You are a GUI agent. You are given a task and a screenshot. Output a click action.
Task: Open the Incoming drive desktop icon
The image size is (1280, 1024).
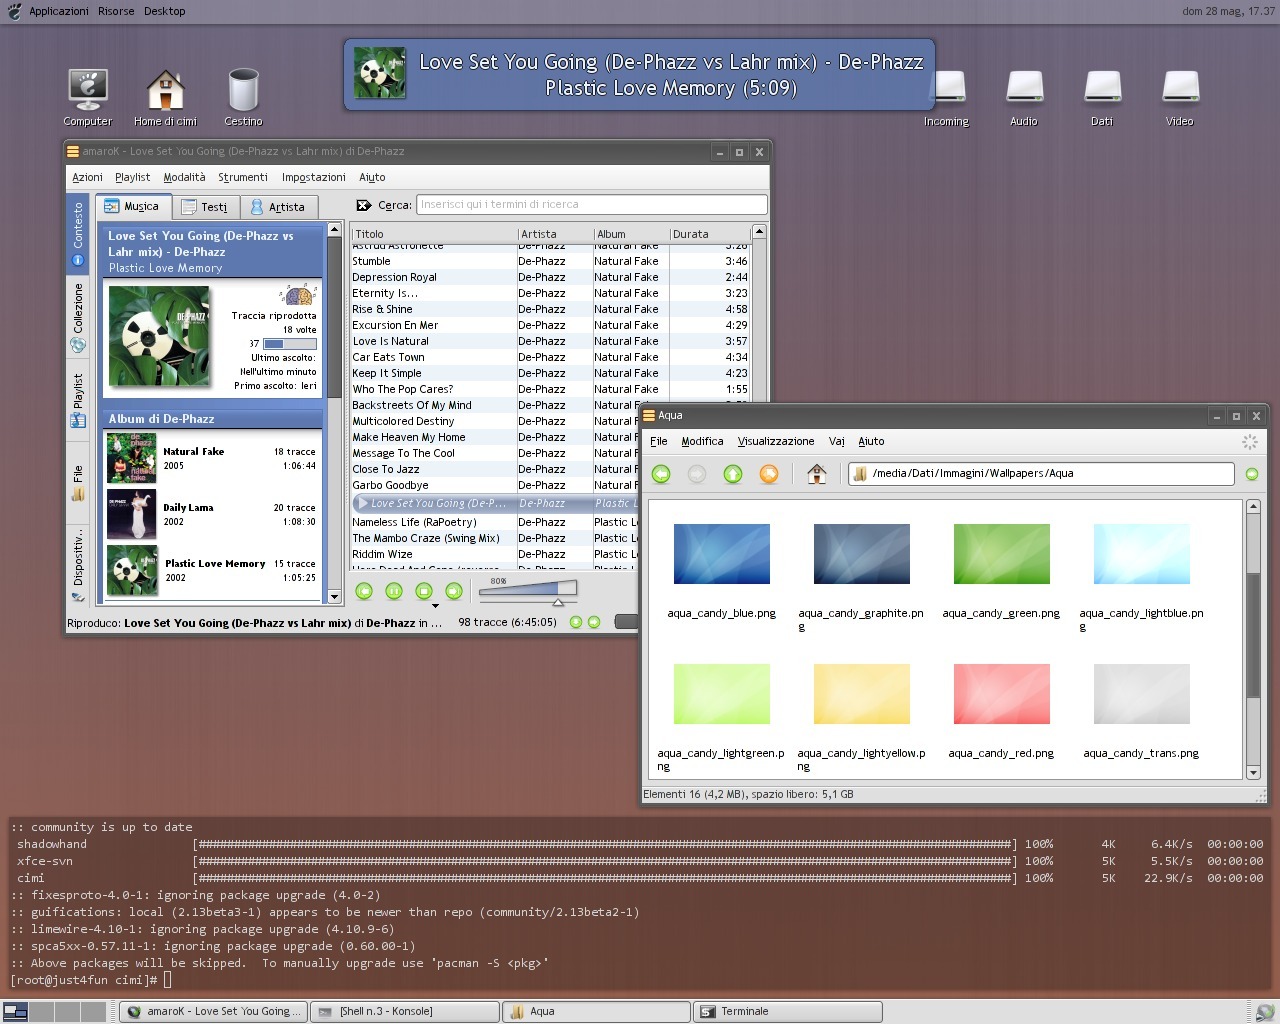(946, 99)
